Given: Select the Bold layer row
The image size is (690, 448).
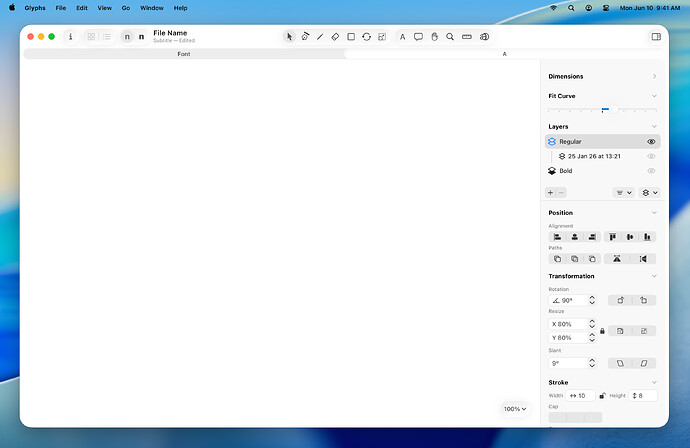Looking at the screenshot, I should coord(602,171).
